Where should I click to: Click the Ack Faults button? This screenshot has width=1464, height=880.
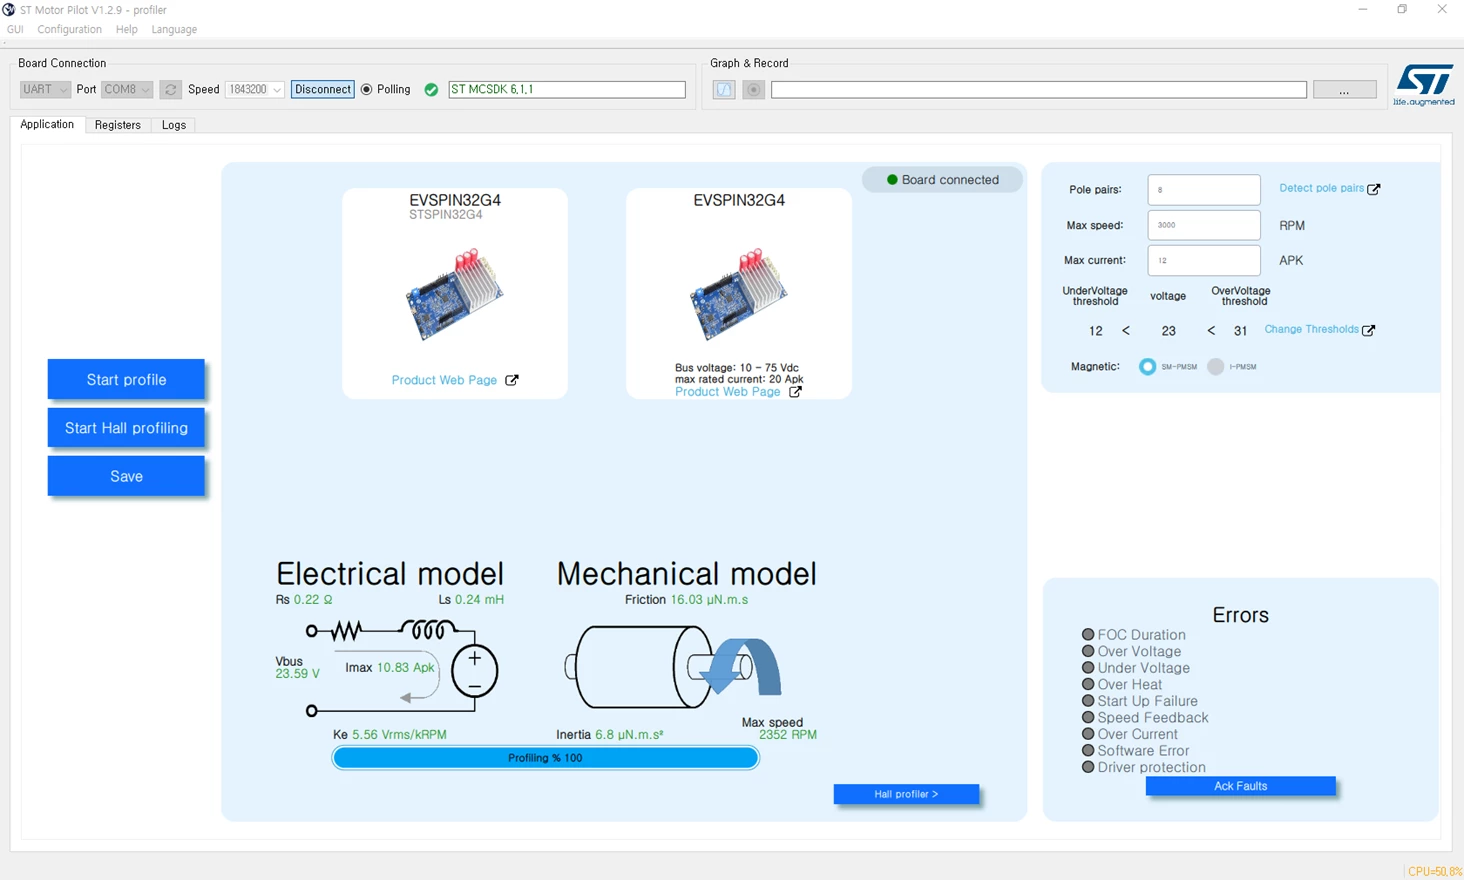(x=1240, y=786)
